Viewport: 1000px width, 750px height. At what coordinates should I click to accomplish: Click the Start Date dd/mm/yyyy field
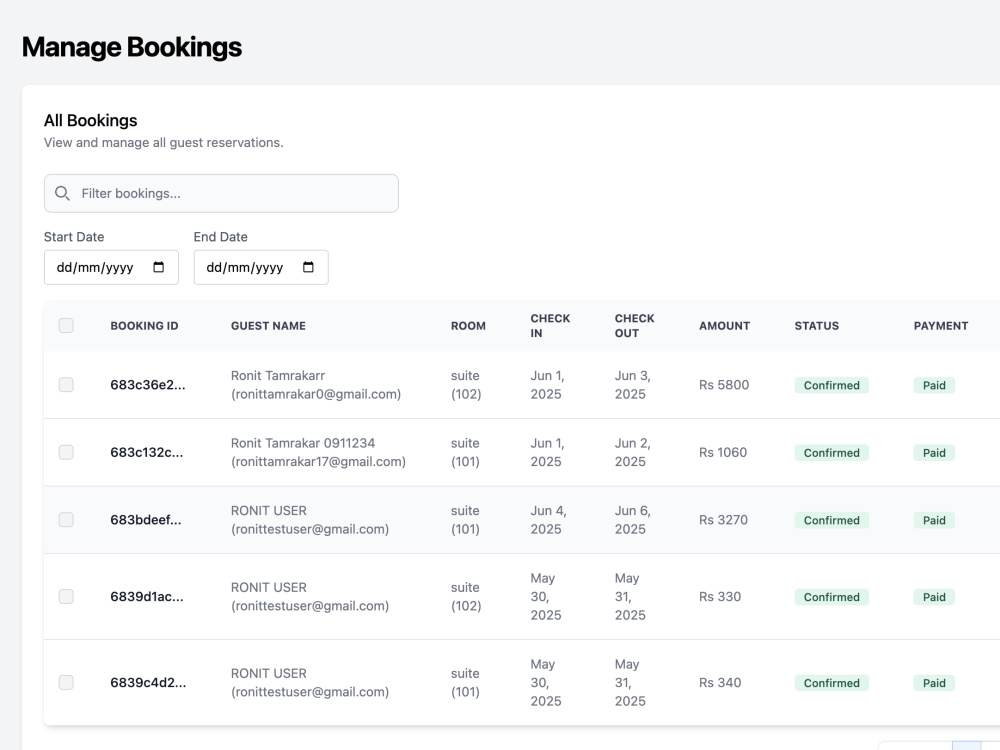[x=111, y=267]
